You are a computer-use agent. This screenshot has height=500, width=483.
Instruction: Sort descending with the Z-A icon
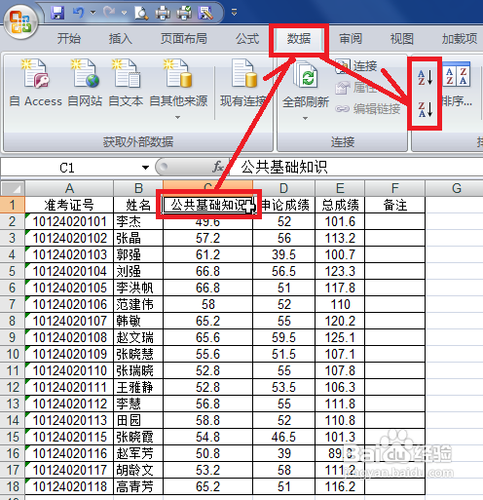click(425, 109)
